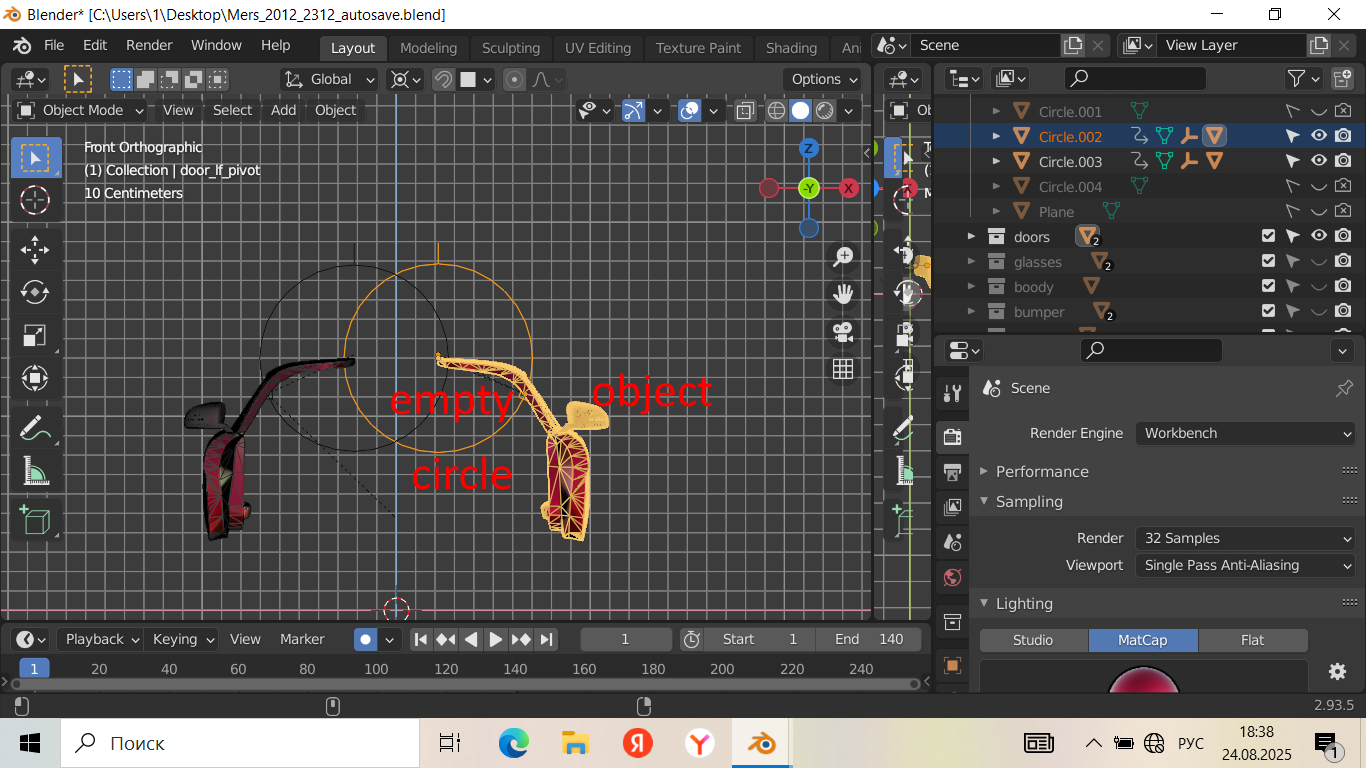Image resolution: width=1366 pixels, height=768 pixels.
Task: Click the pan hand icon in viewport
Action: click(x=843, y=293)
